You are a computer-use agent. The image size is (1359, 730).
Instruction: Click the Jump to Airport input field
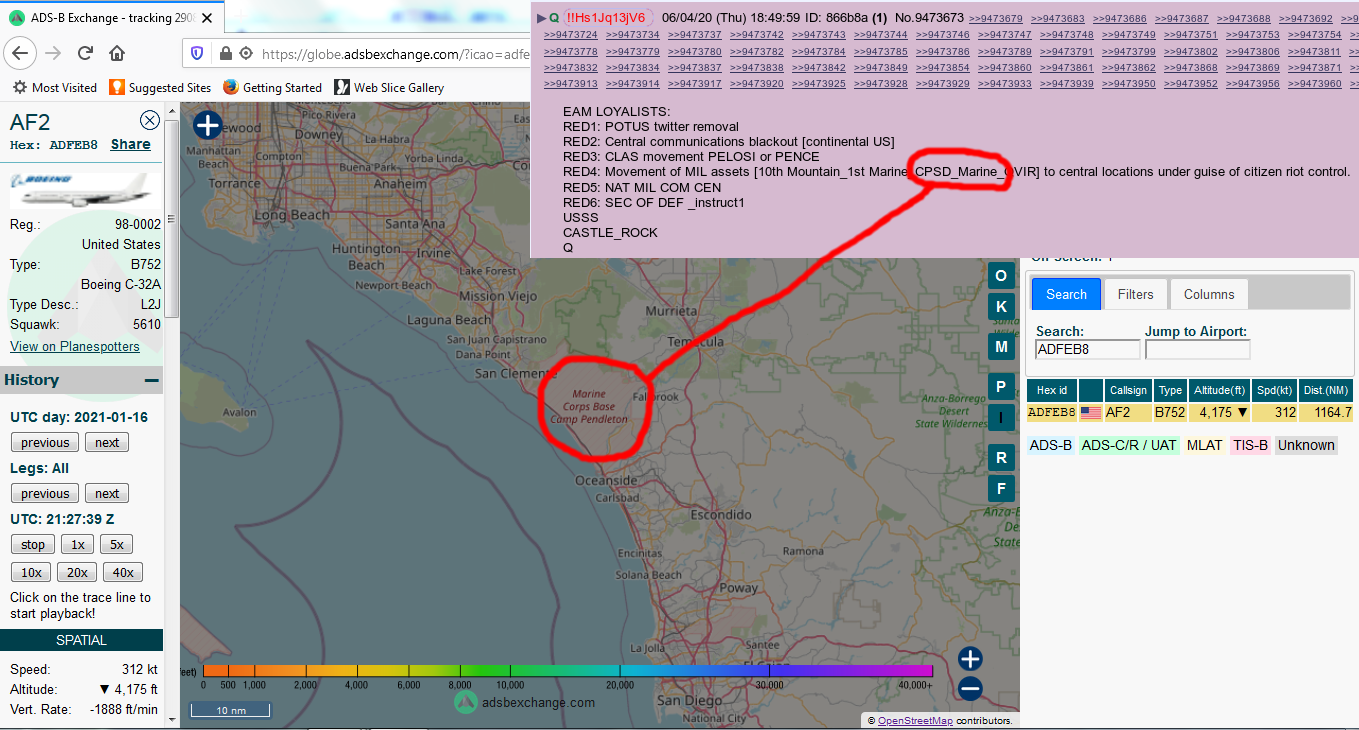pyautogui.click(x=1197, y=349)
